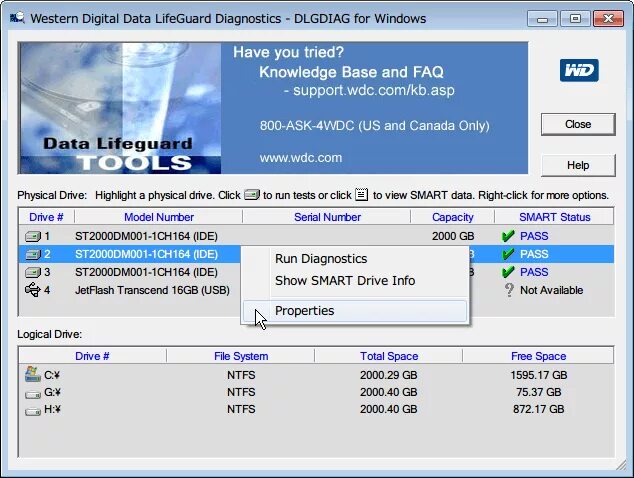Click PASS status text for drive 3
The width and height of the screenshot is (634, 478).
coord(534,272)
